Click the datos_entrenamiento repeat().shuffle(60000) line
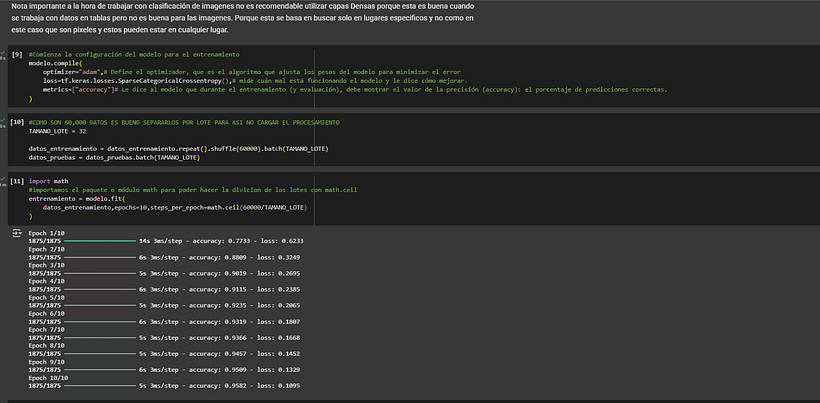The height and width of the screenshot is (403, 820). point(178,149)
